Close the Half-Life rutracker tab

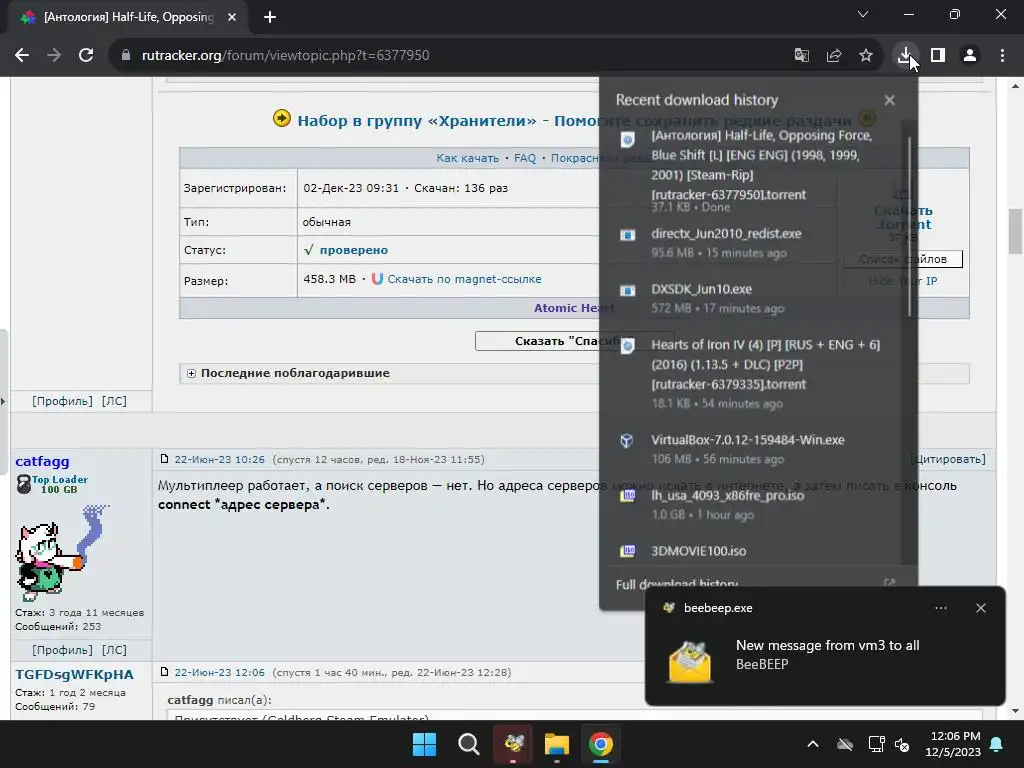(232, 17)
